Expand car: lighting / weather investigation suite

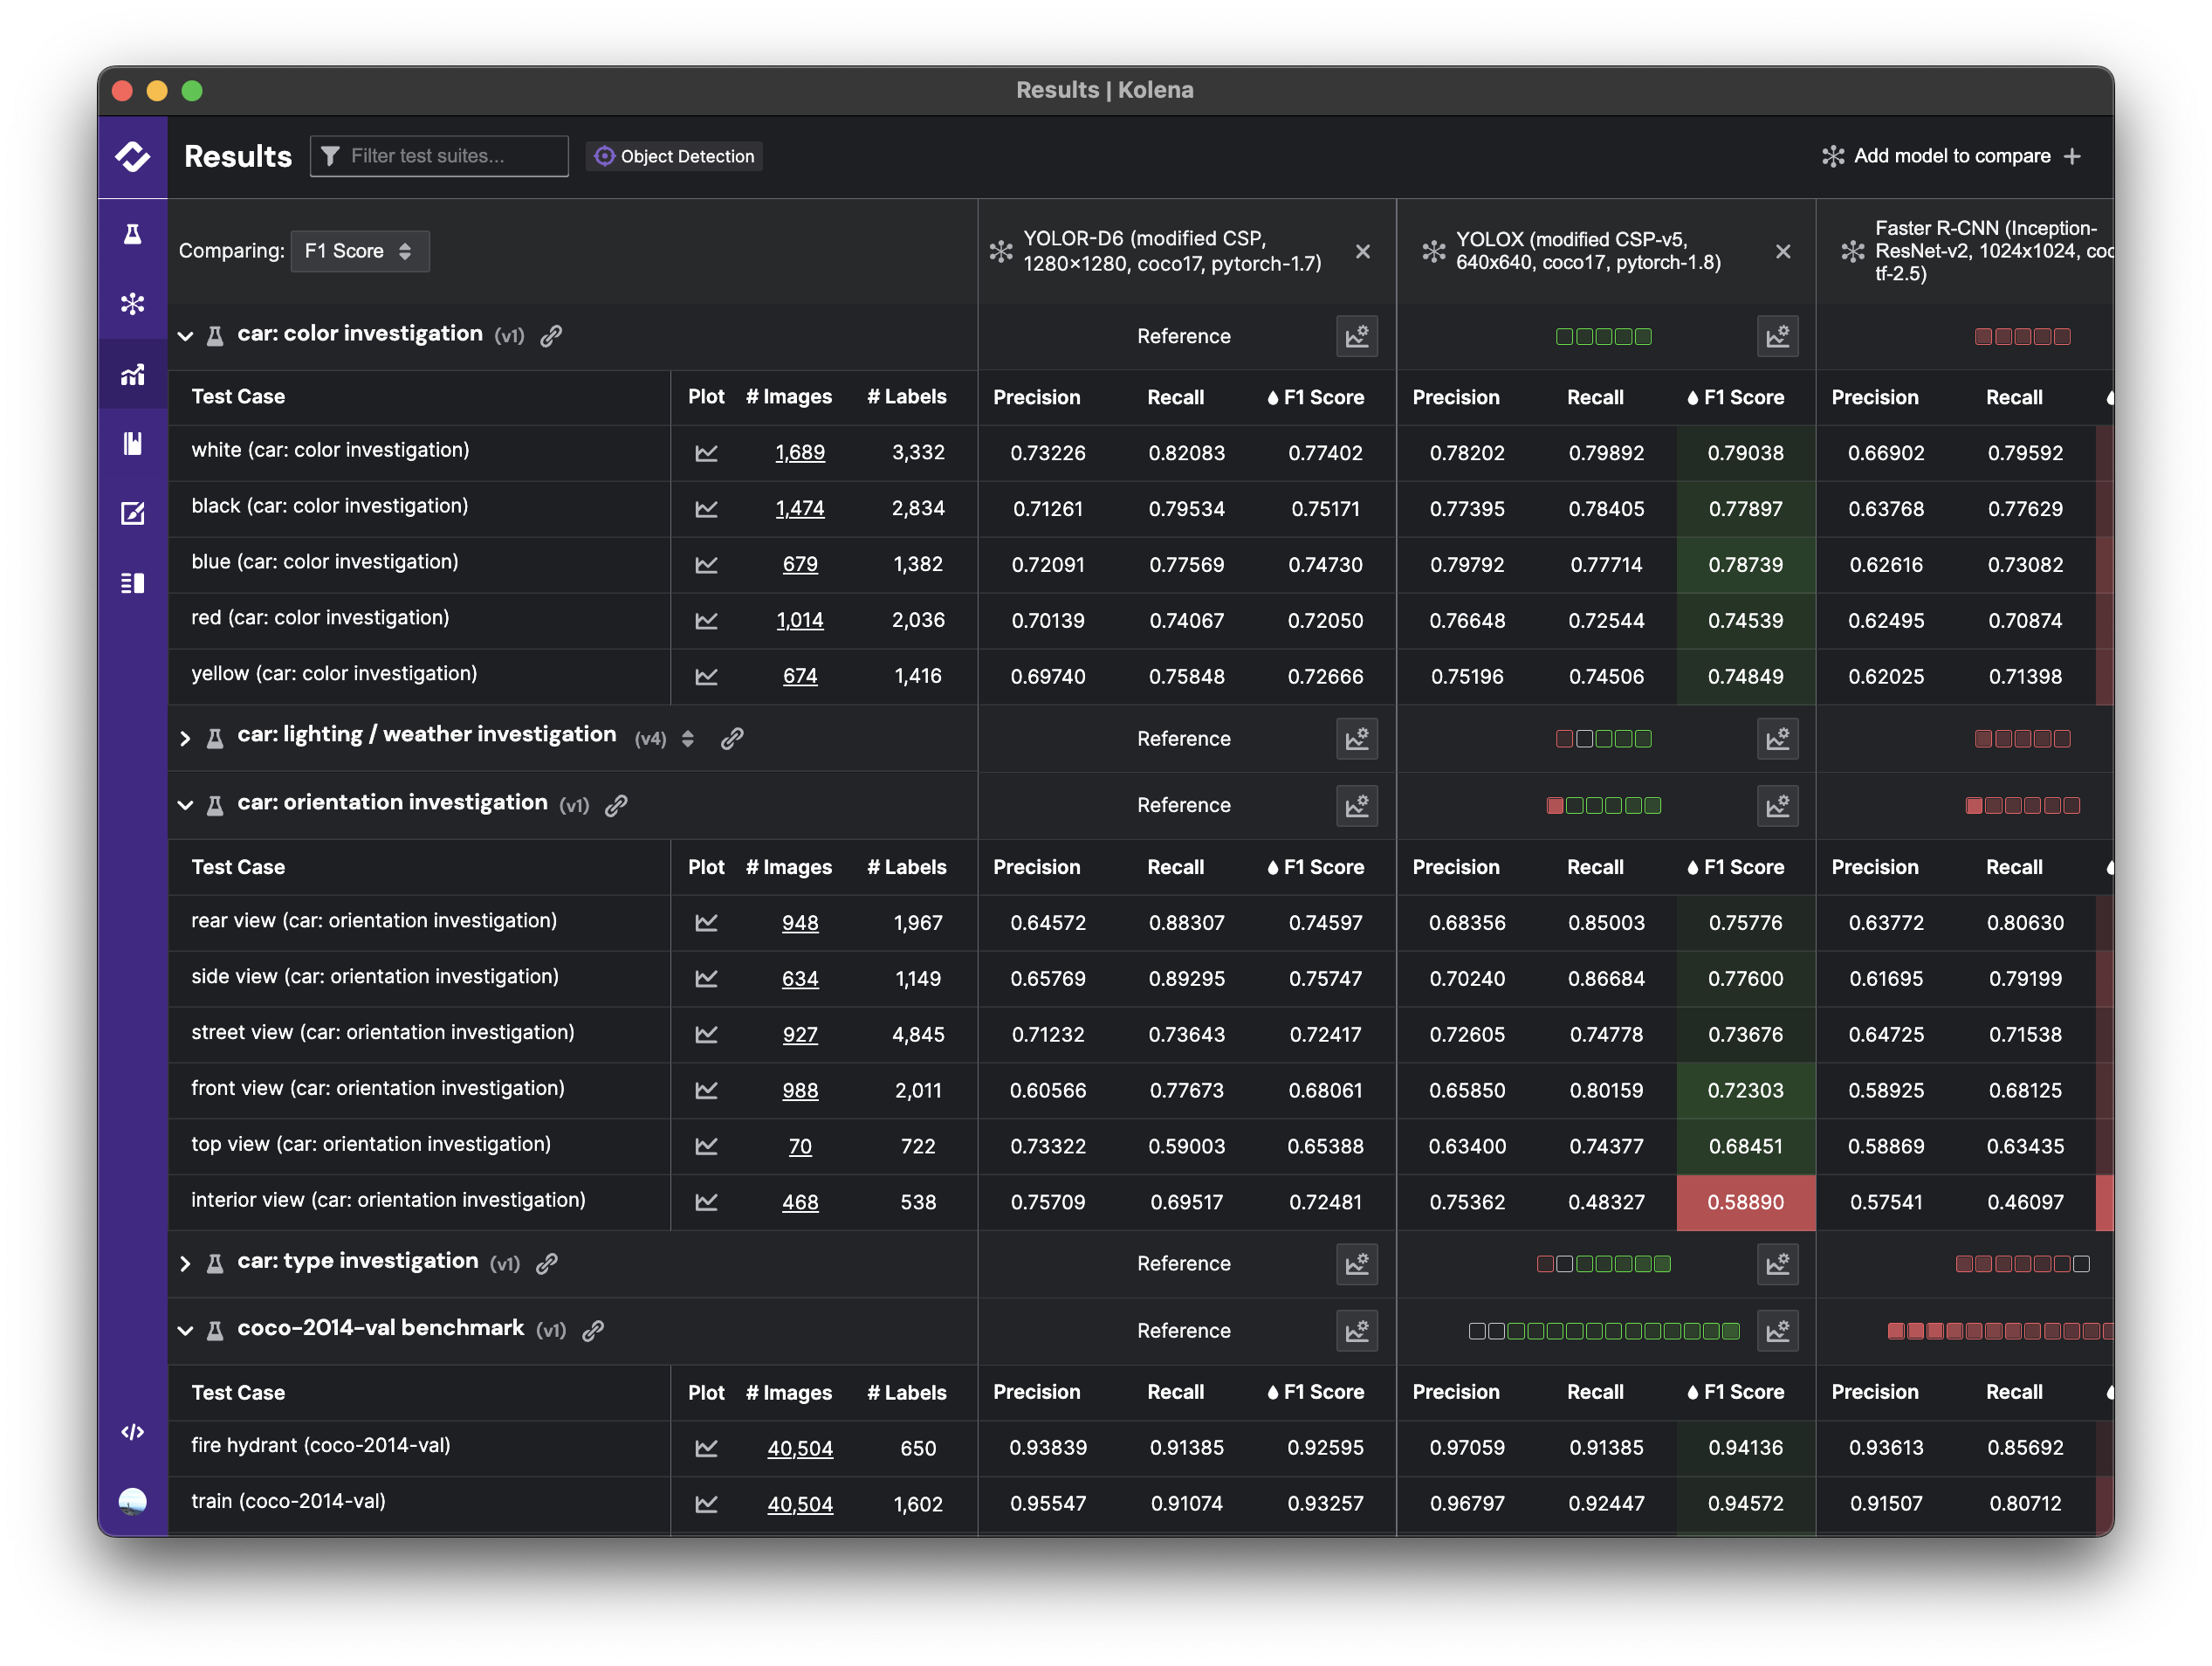coord(185,738)
